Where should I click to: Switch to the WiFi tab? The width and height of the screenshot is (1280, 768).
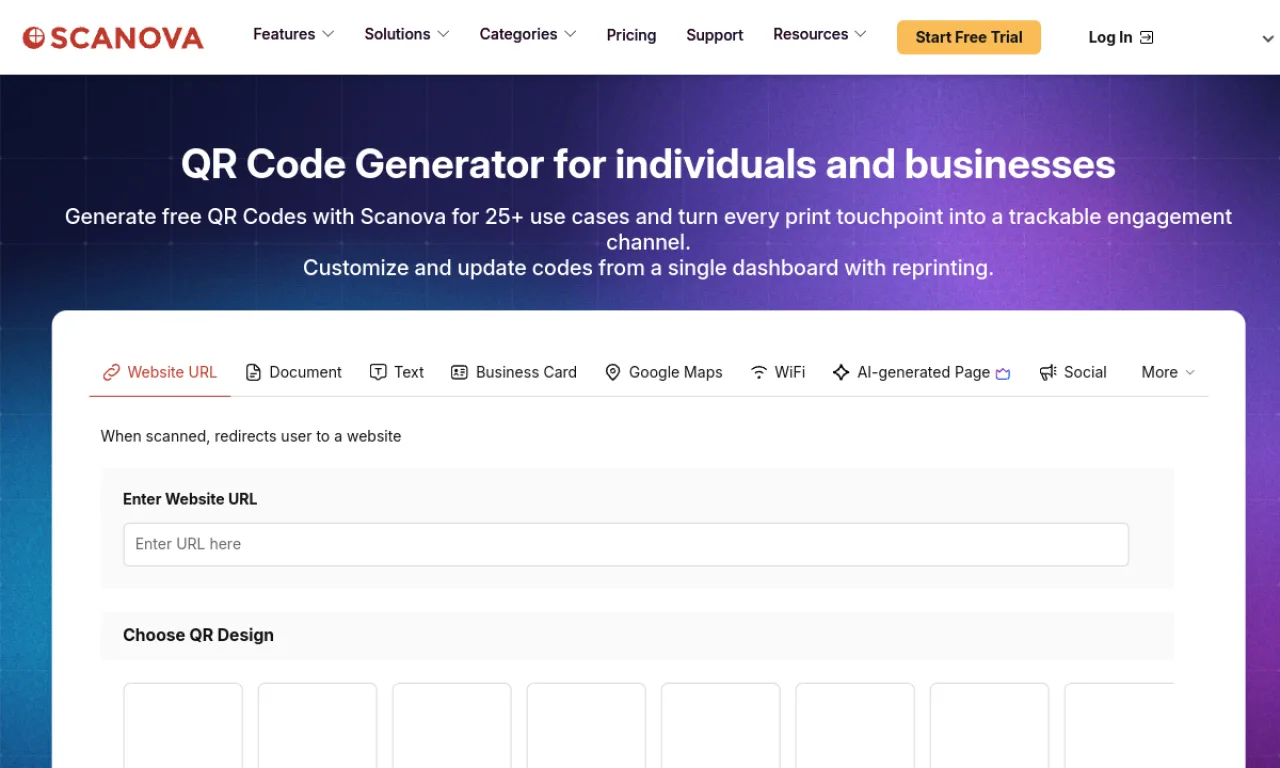coord(778,372)
